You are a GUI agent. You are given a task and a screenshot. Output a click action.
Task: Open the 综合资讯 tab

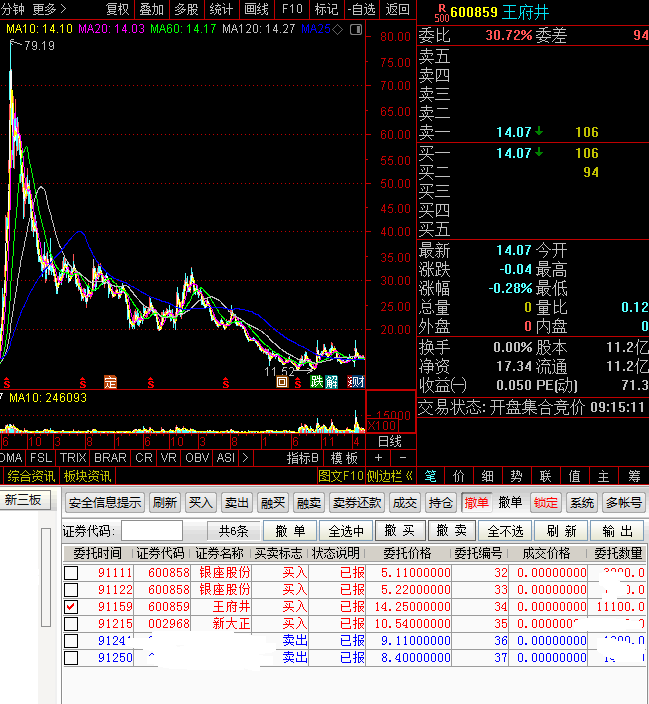pyautogui.click(x=31, y=476)
